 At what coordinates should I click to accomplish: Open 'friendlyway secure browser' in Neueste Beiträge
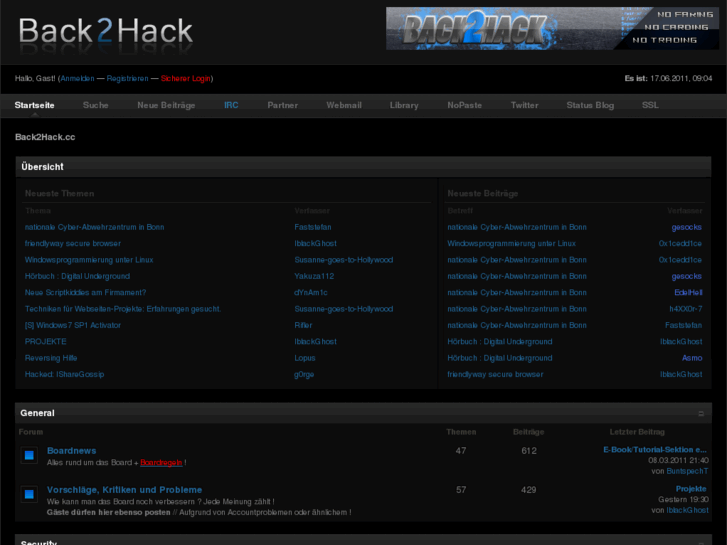click(x=495, y=374)
